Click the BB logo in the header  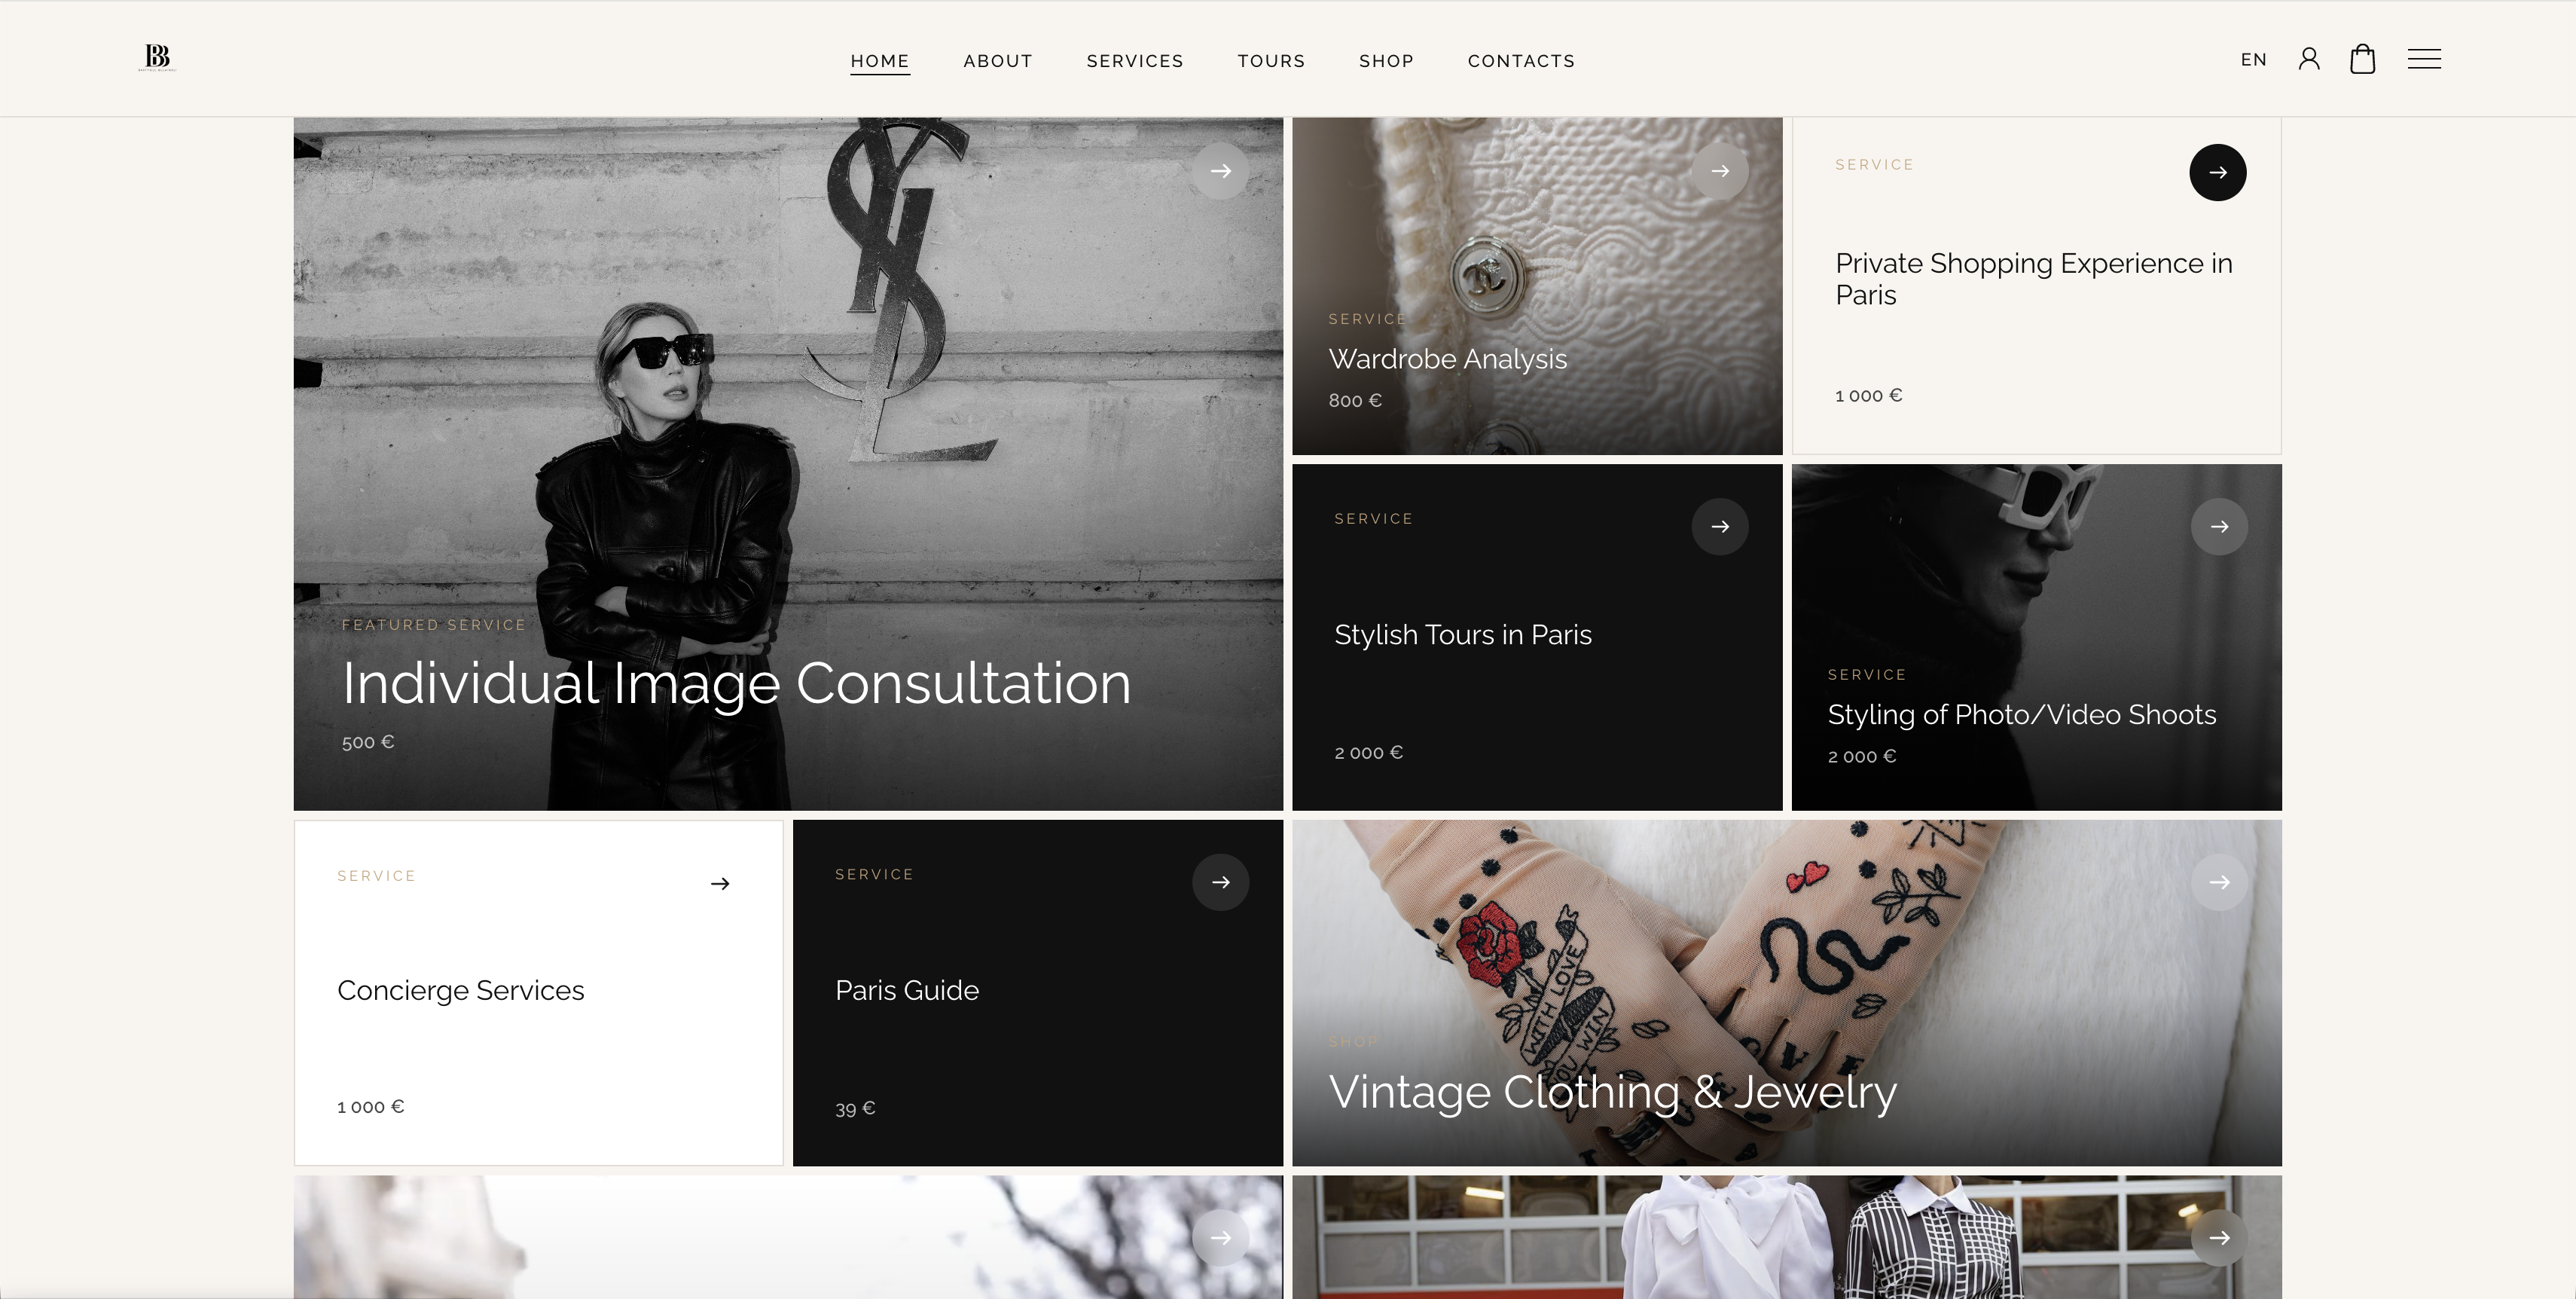tap(157, 58)
